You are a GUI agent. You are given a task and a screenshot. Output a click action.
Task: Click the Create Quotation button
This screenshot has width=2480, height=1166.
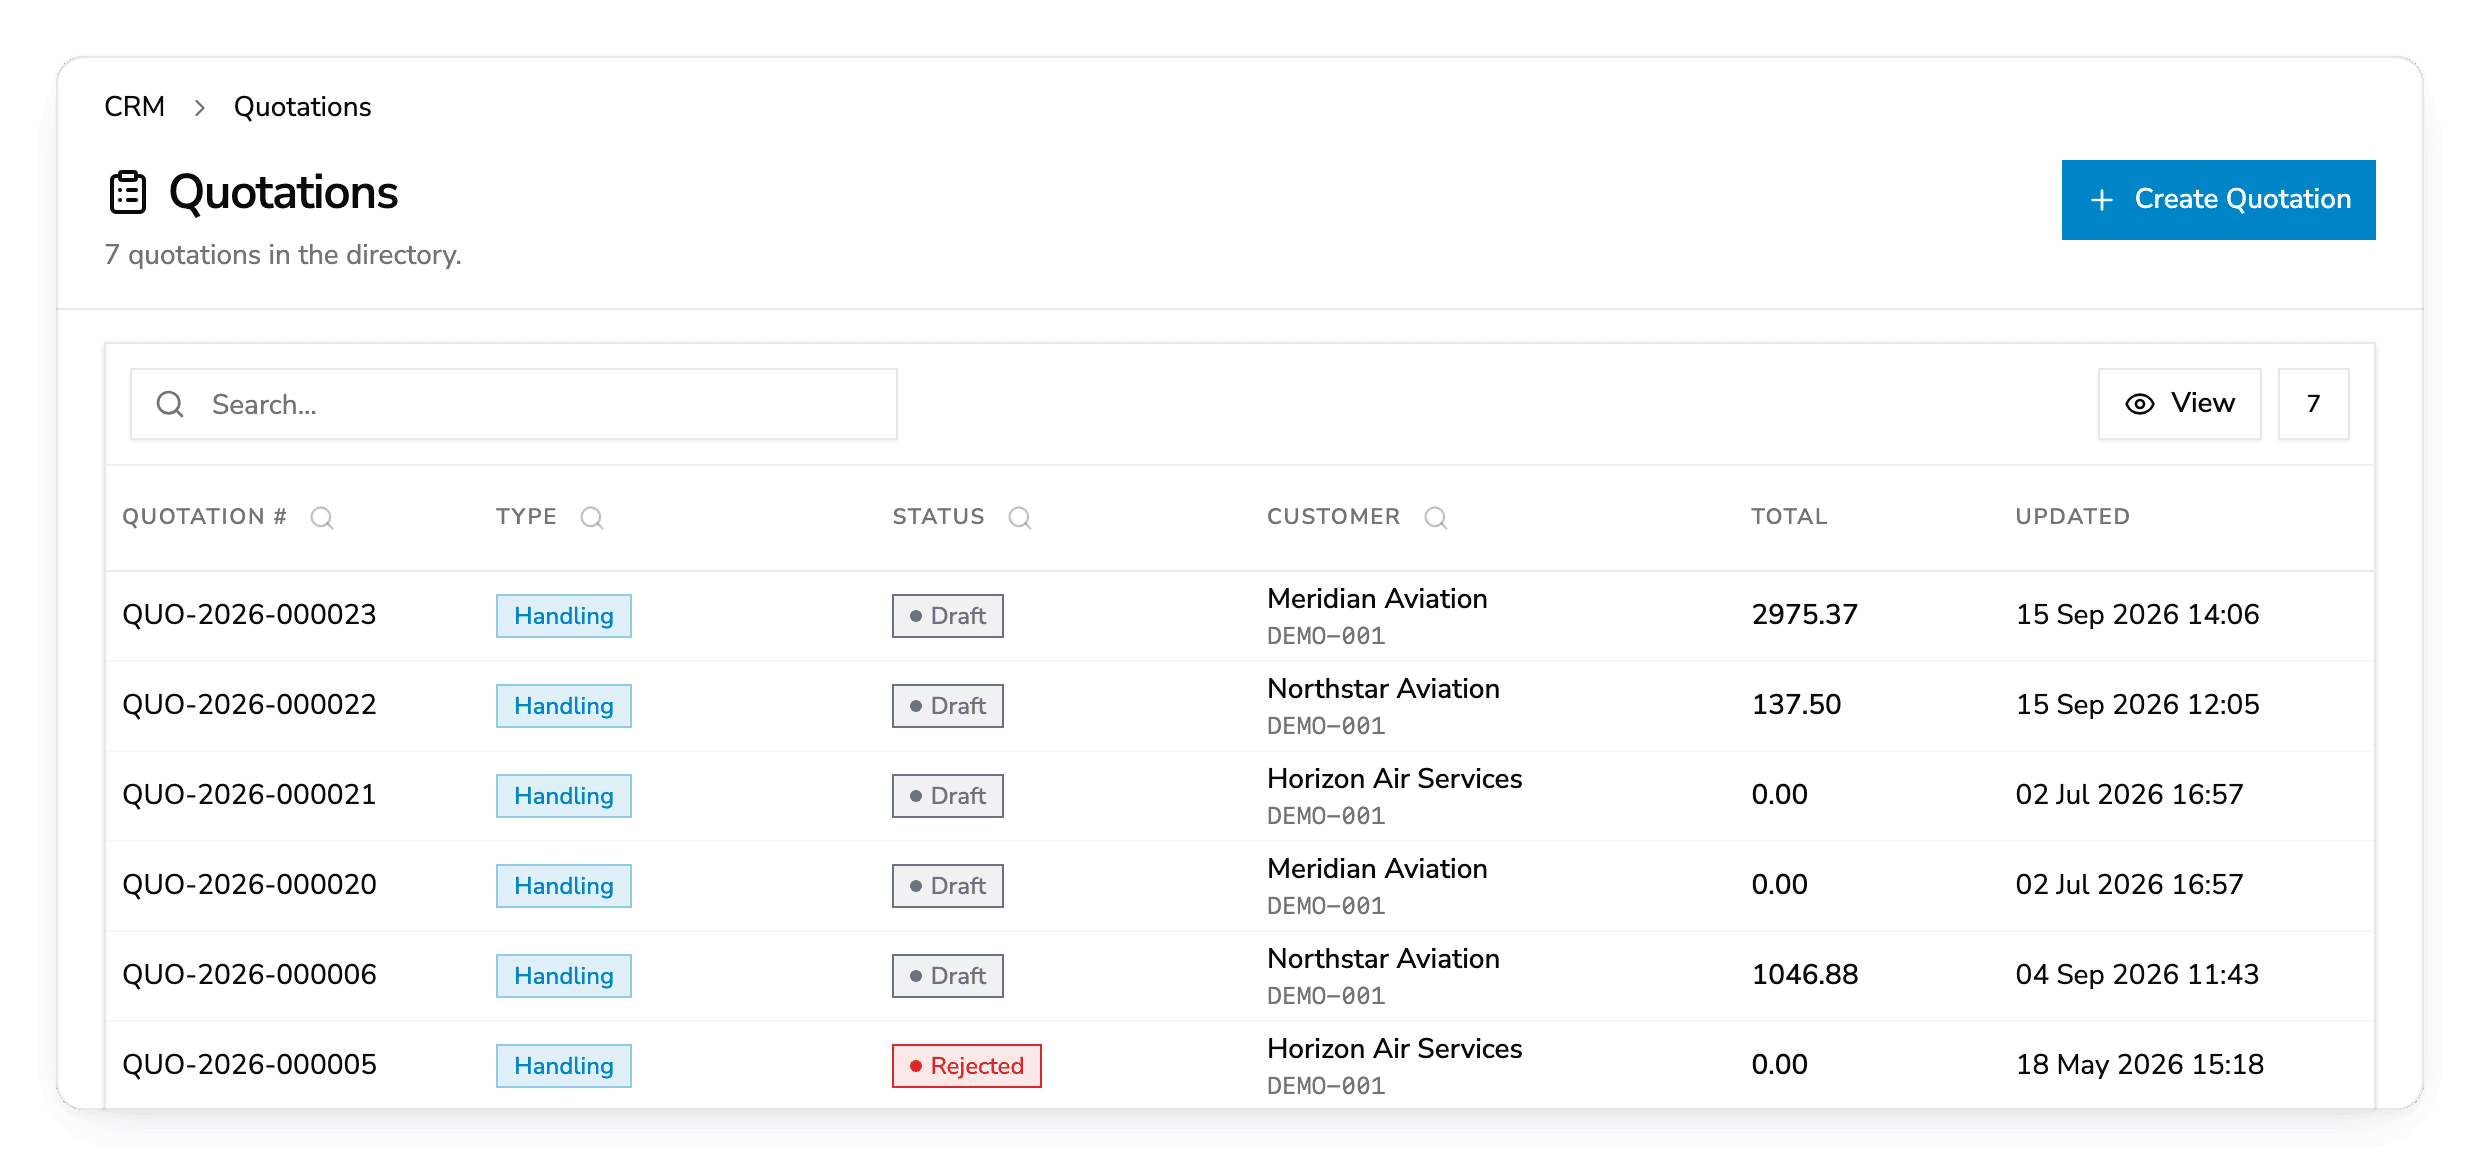click(x=2219, y=200)
